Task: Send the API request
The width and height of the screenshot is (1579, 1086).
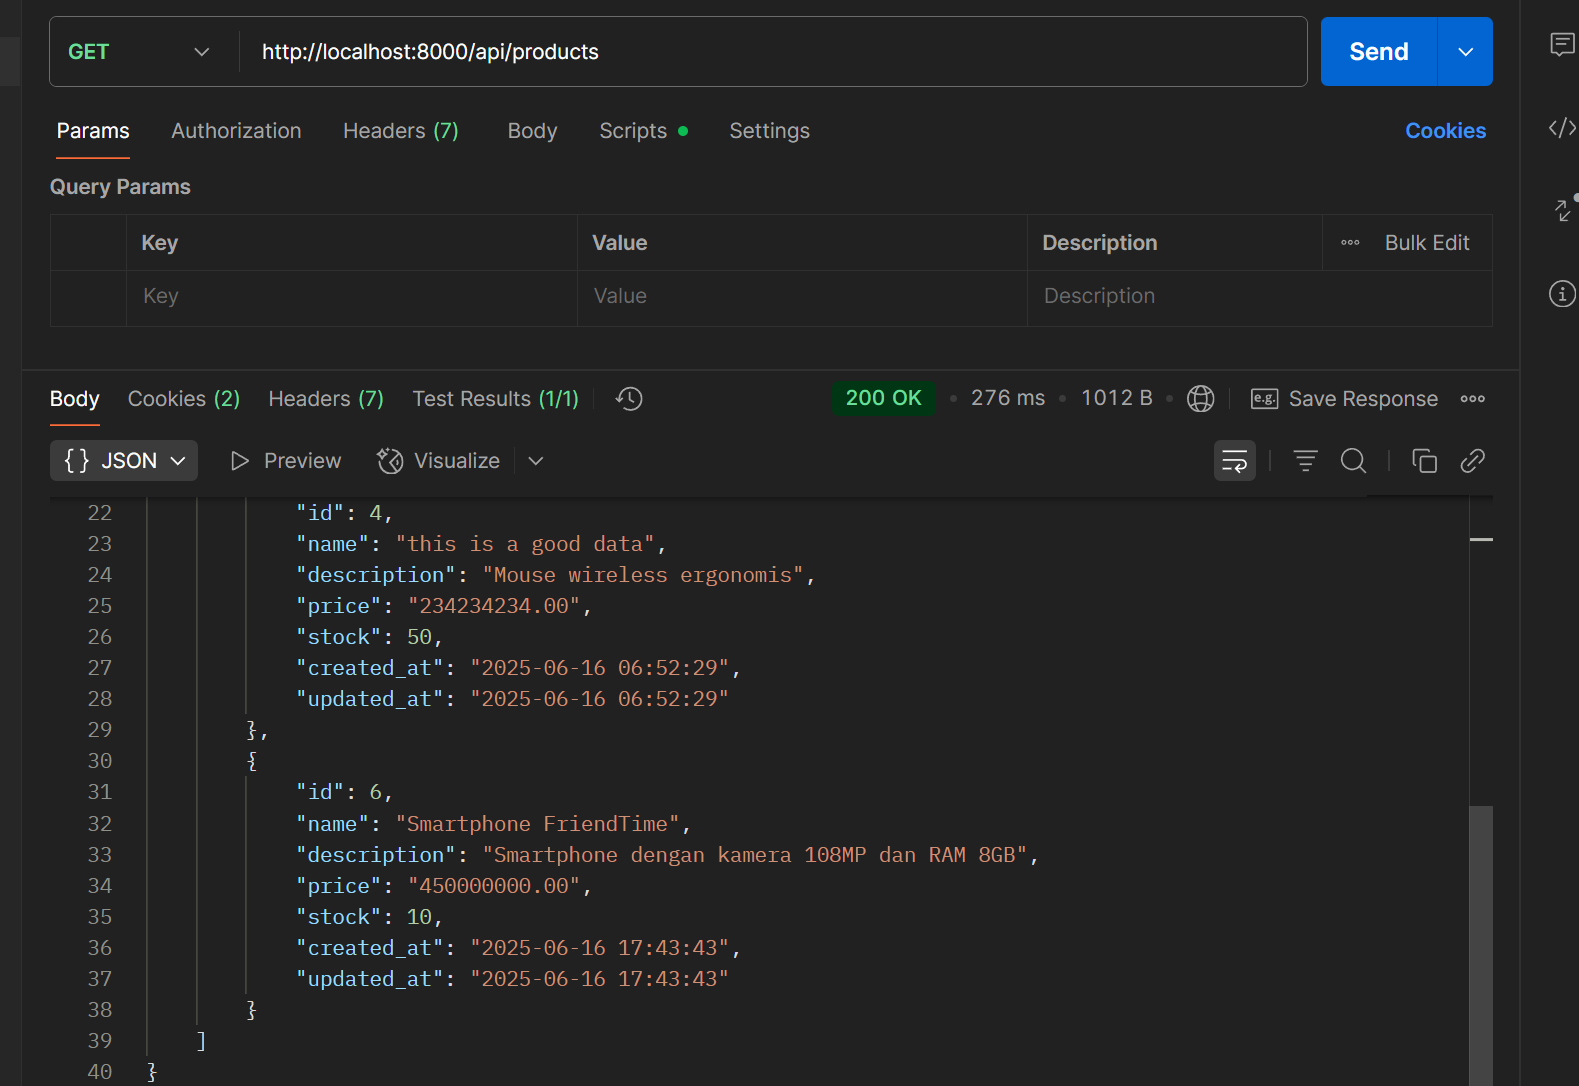Action: (1378, 52)
